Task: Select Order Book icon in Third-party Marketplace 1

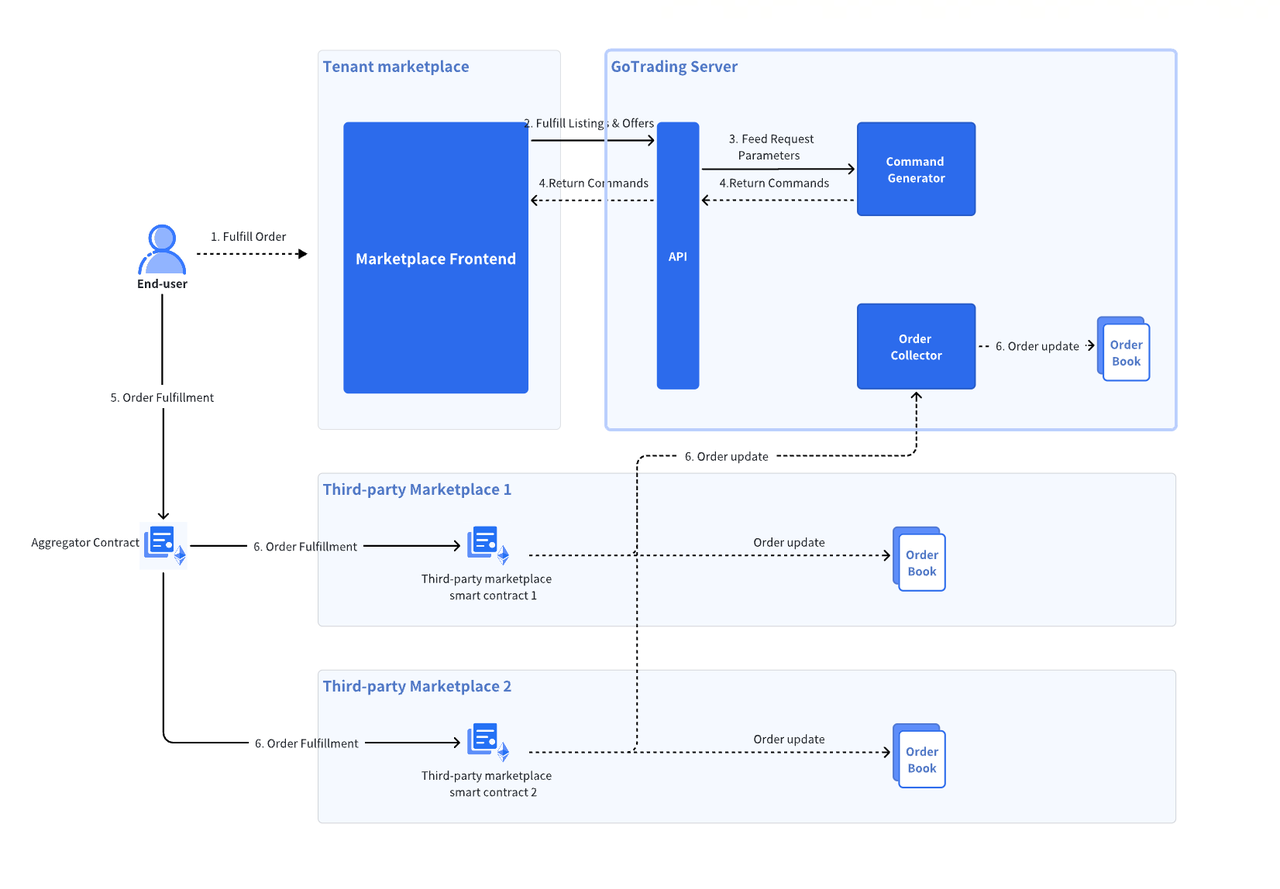Action: [919, 559]
